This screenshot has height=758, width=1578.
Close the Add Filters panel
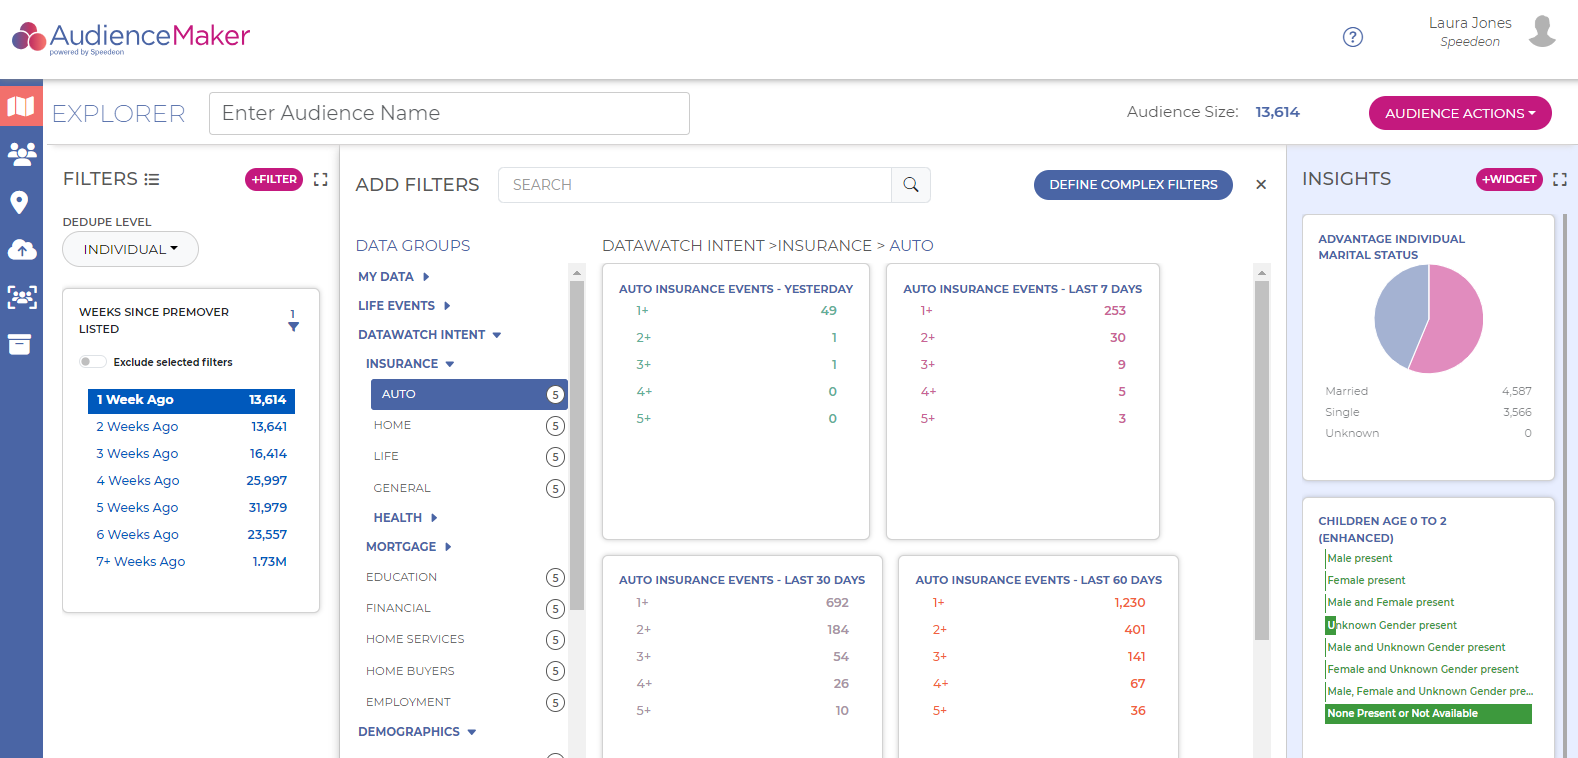point(1261,185)
